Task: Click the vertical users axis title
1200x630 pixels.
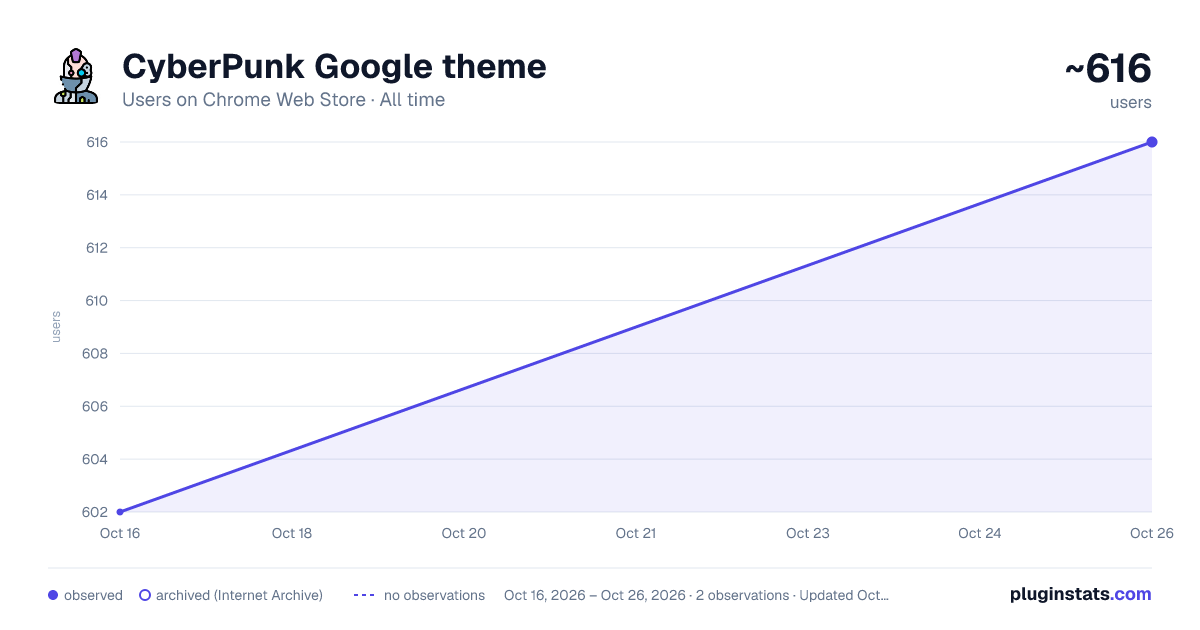Action: tap(56, 327)
